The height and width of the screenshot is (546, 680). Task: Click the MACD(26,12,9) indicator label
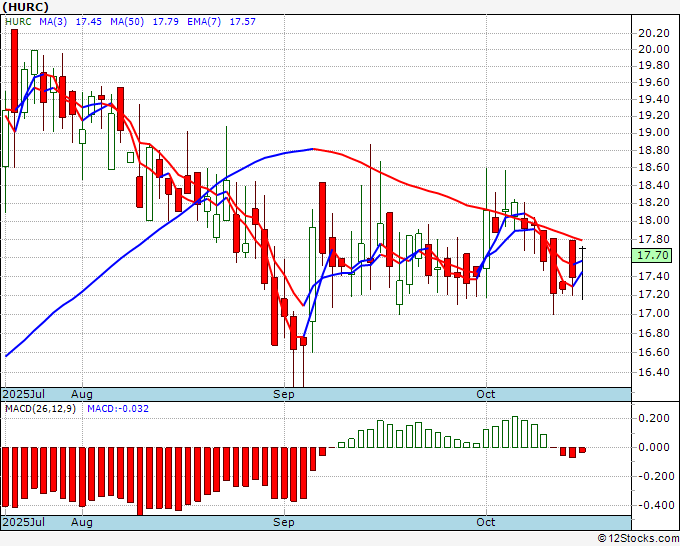40,409
